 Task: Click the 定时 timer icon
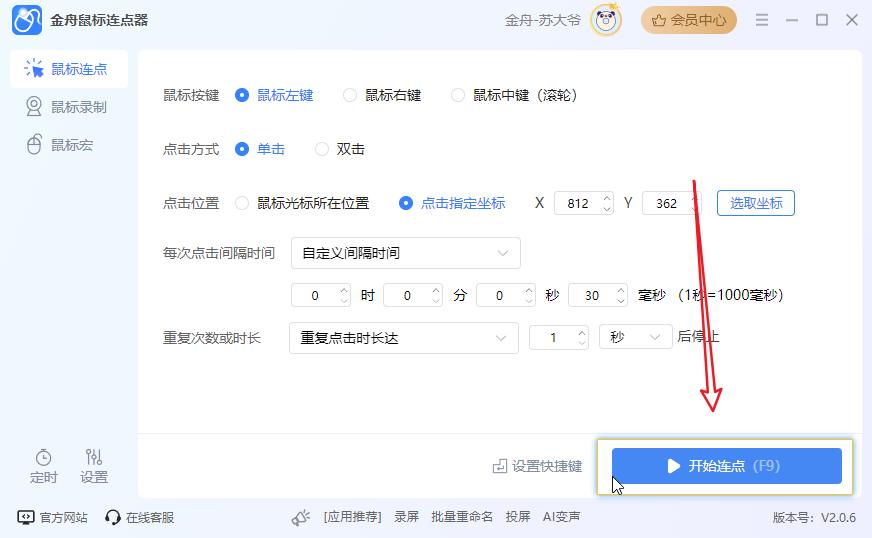pos(43,457)
